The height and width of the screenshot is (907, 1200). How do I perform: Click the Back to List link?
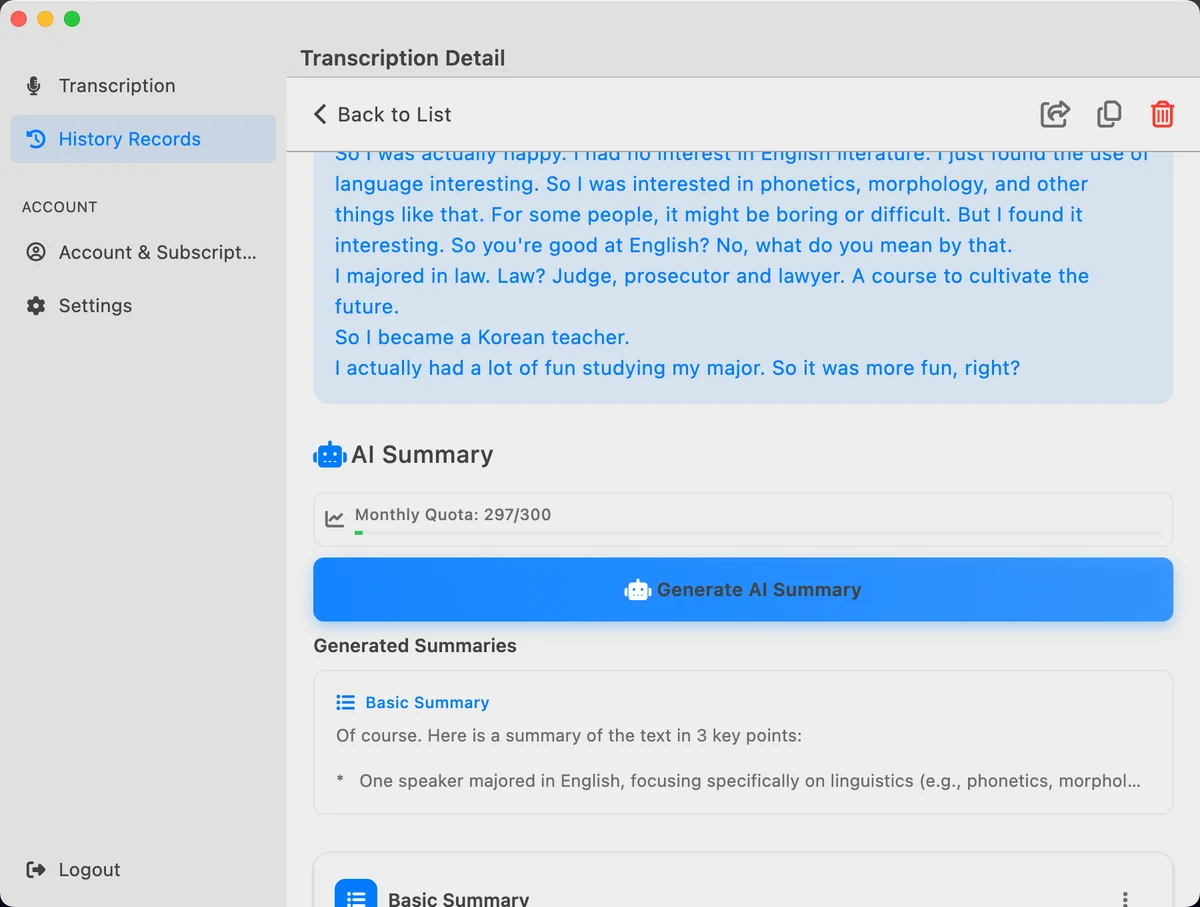(x=394, y=114)
